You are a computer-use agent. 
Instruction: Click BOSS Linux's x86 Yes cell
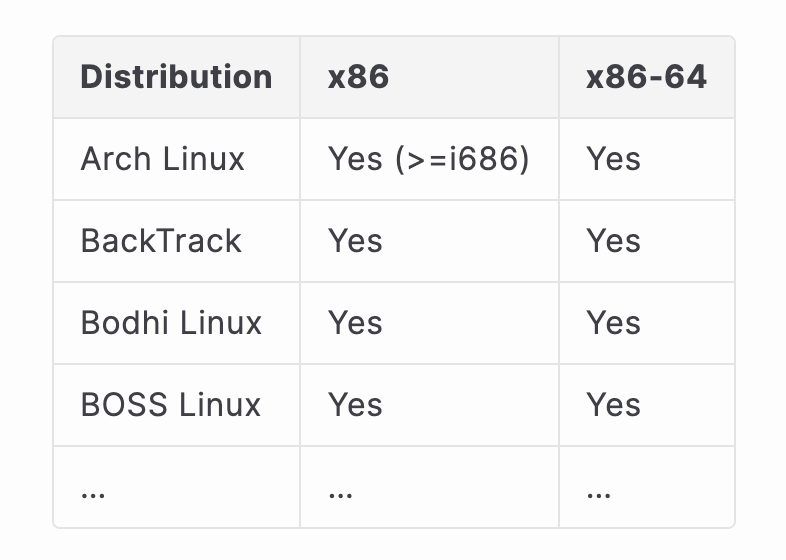pyautogui.click(x=355, y=405)
